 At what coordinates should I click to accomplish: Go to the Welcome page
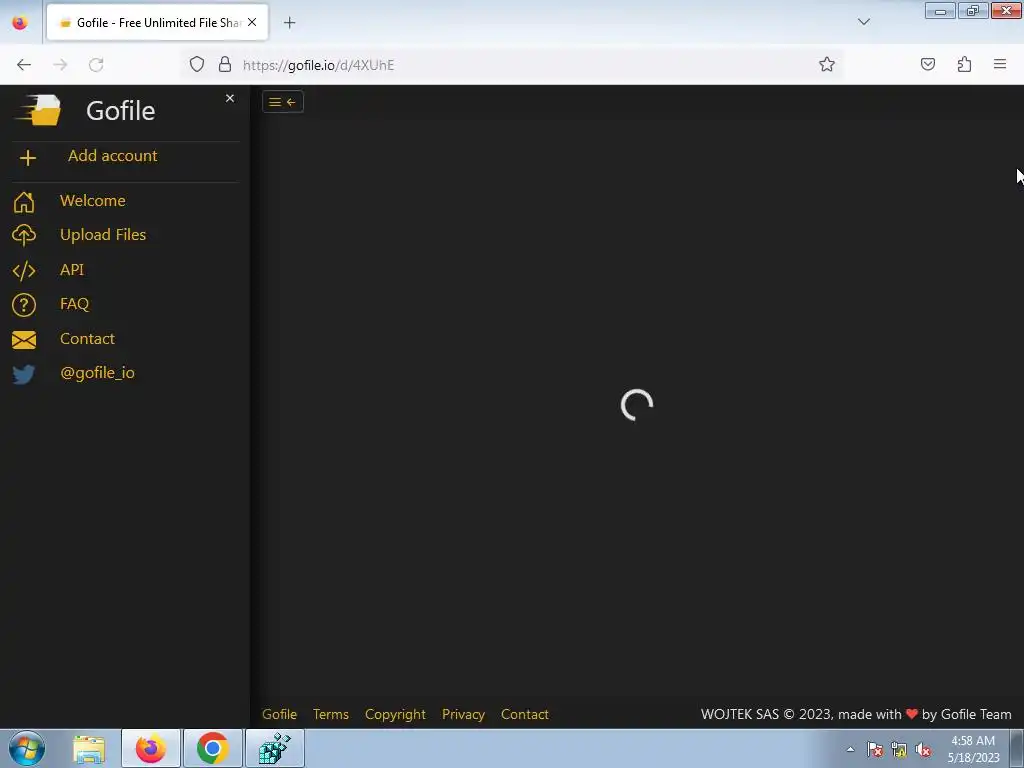tap(93, 200)
